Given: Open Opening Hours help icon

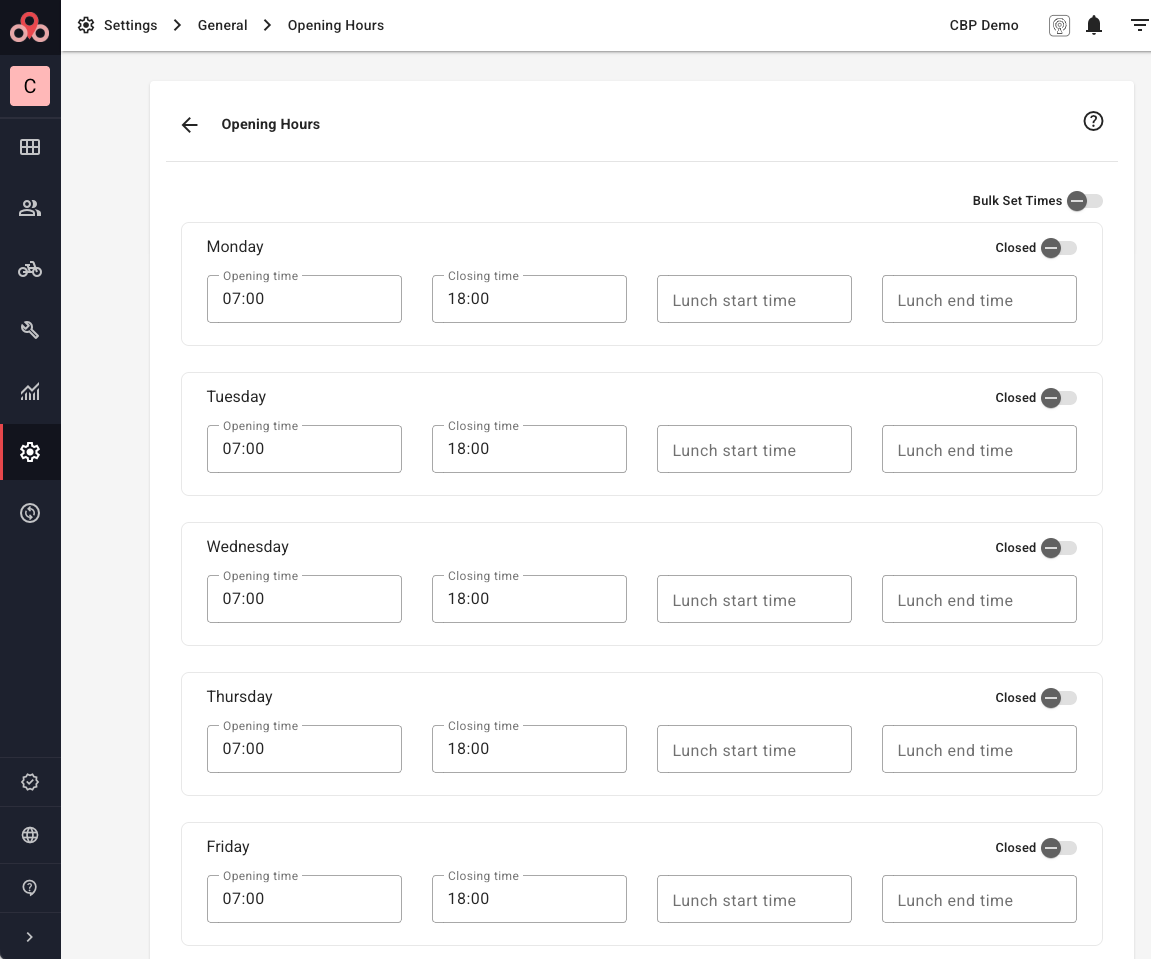Looking at the screenshot, I should coord(1093,121).
